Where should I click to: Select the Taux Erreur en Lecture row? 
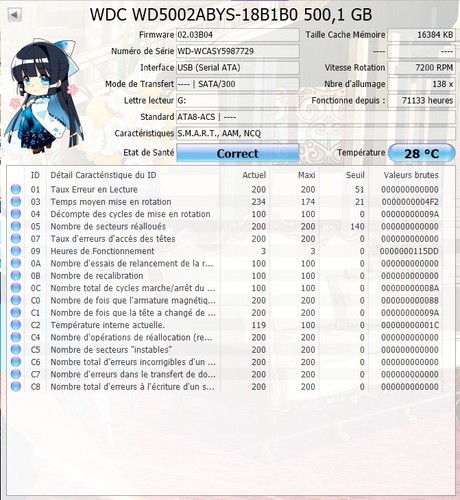(225, 189)
